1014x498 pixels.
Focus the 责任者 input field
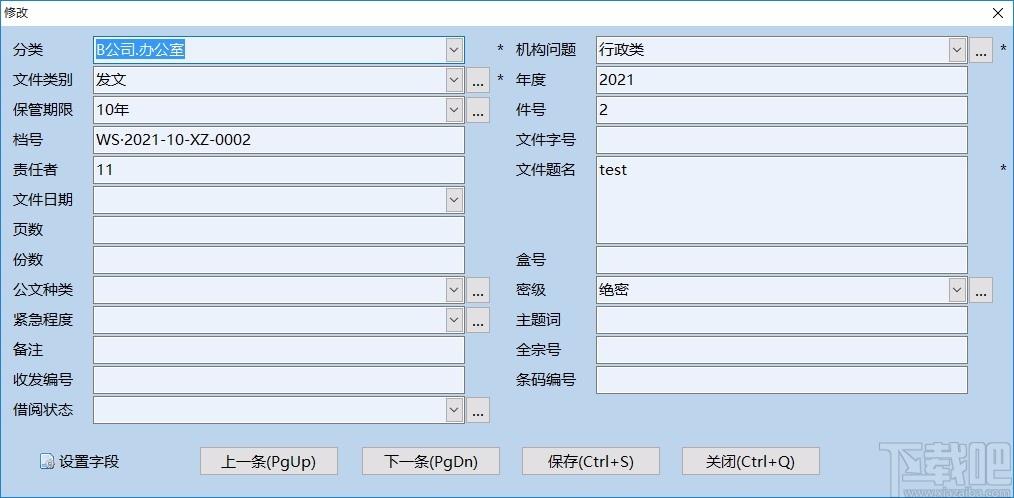[278, 170]
